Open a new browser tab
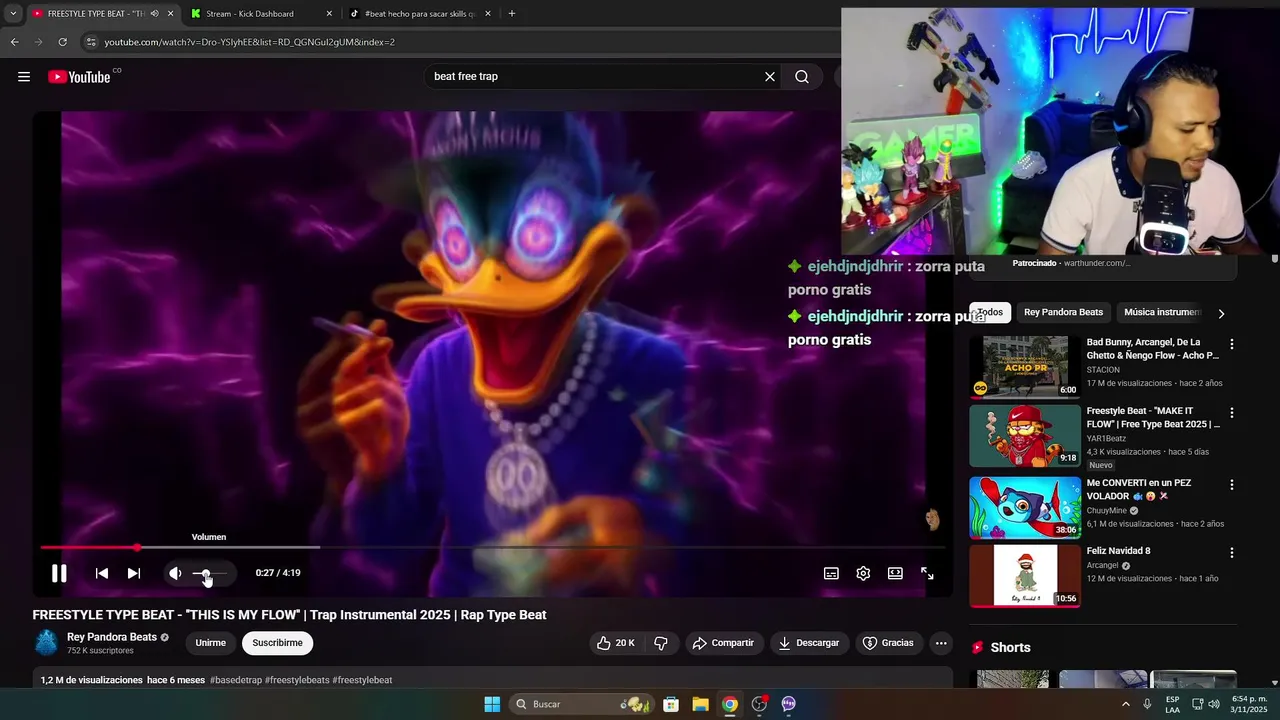 pos(512,14)
